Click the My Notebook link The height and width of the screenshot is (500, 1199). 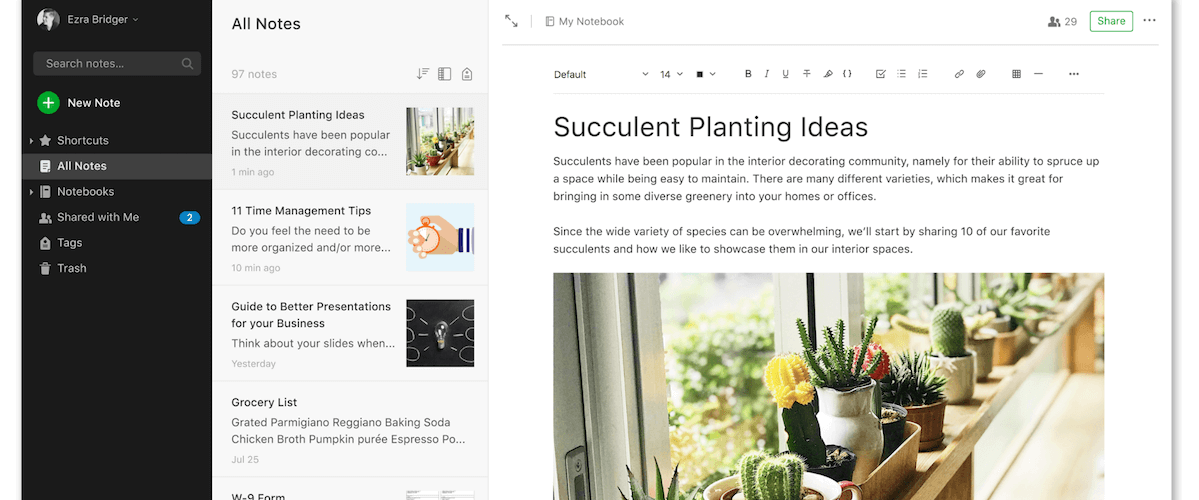(x=591, y=21)
